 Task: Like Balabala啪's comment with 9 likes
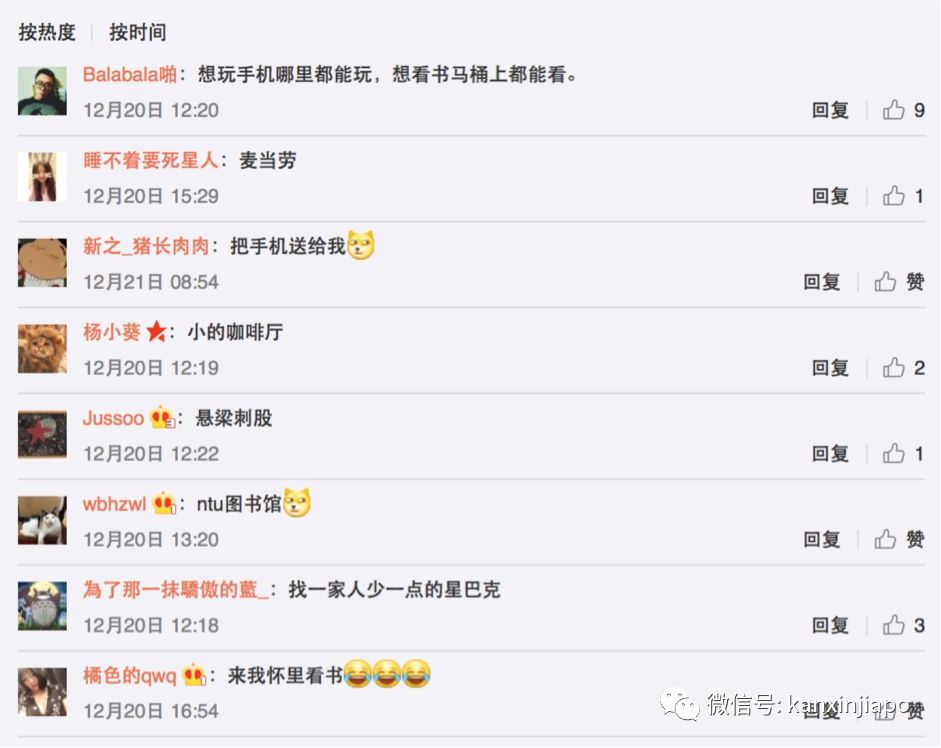894,110
